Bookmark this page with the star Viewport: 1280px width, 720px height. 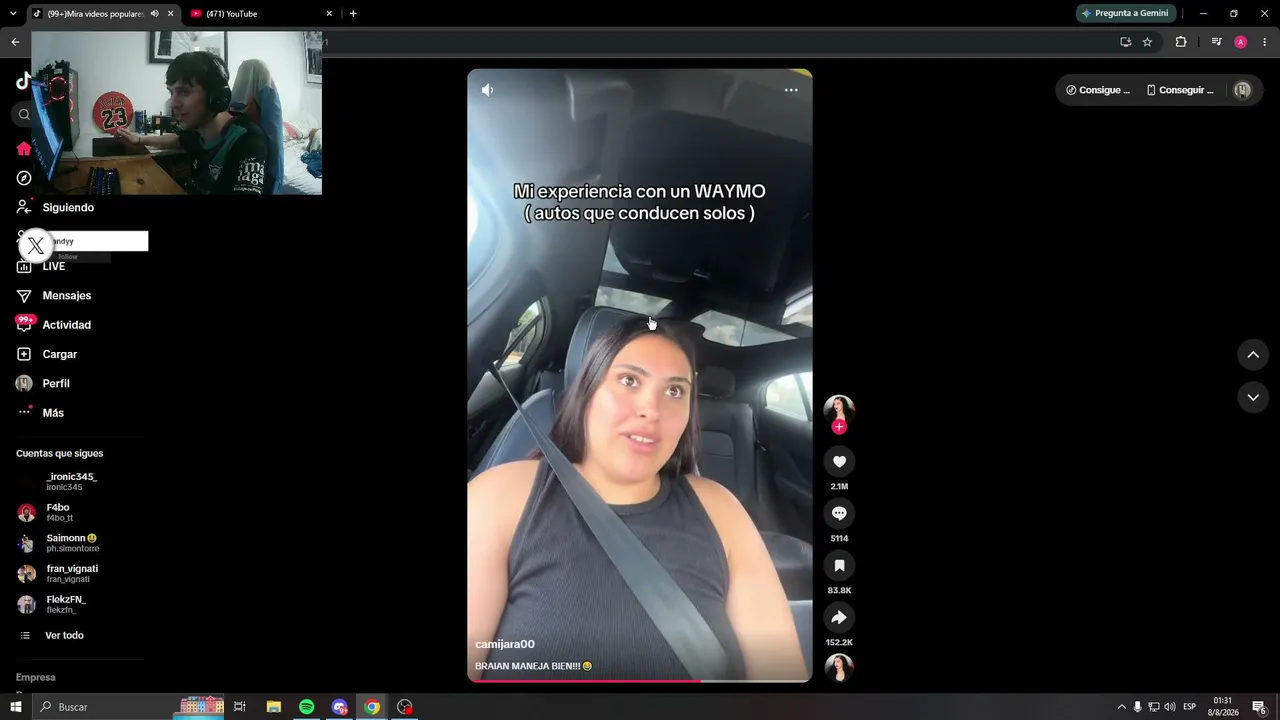pos(1147,42)
